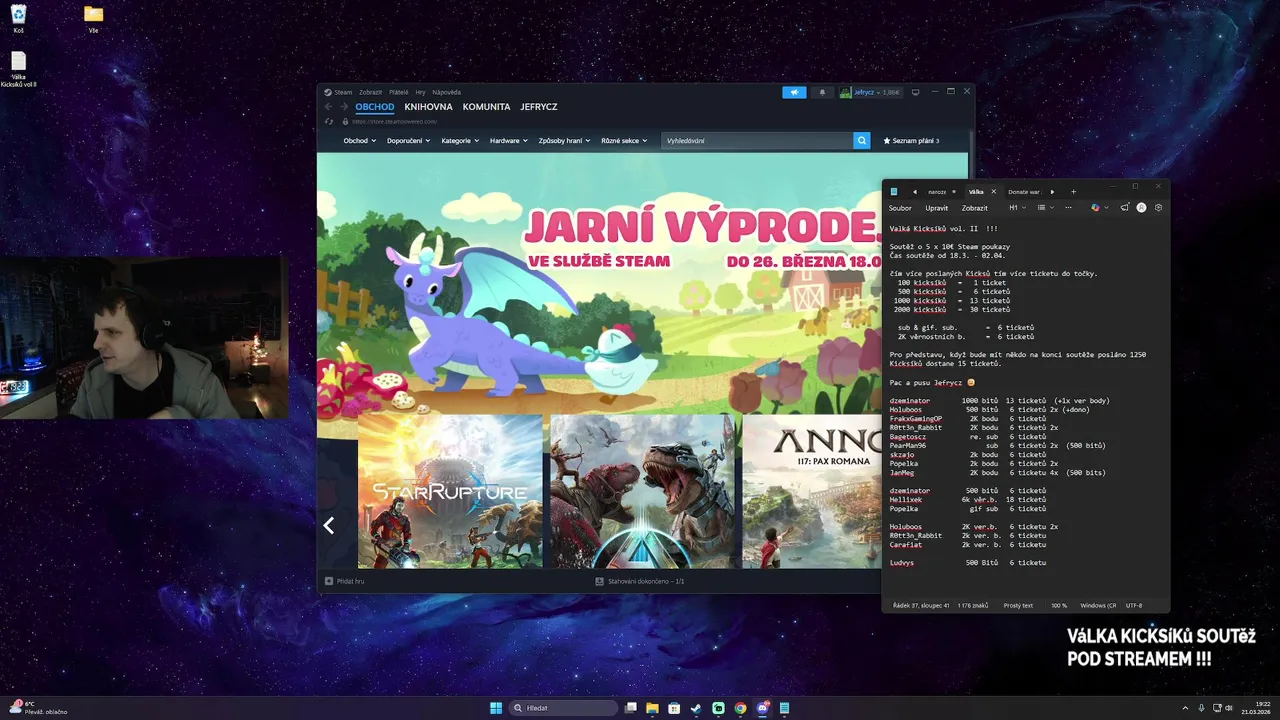Open Soubor menu in Notepad
The image size is (1280, 720).
coord(900,208)
